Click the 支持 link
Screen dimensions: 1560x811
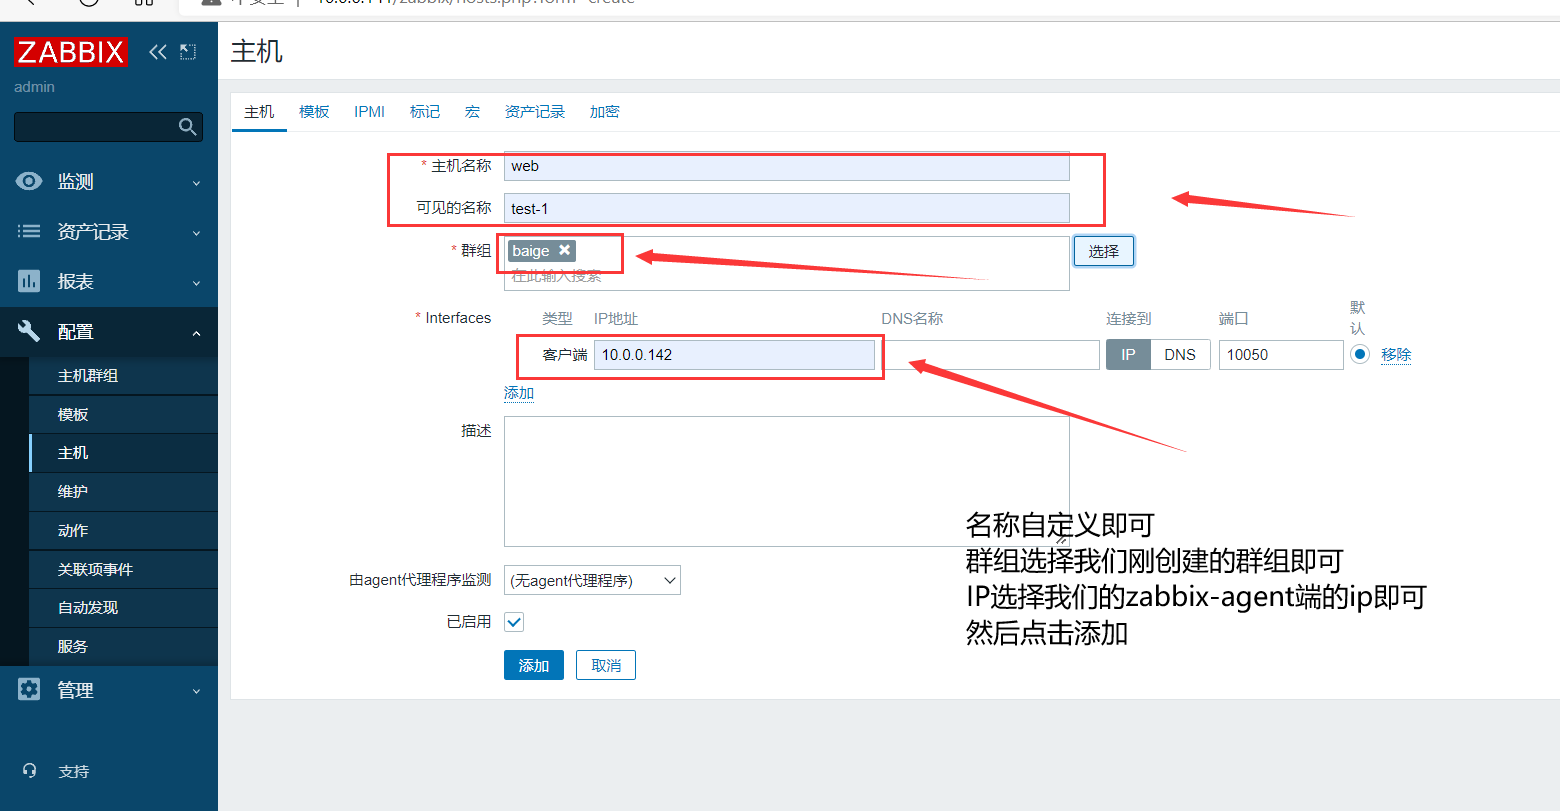click(x=73, y=771)
